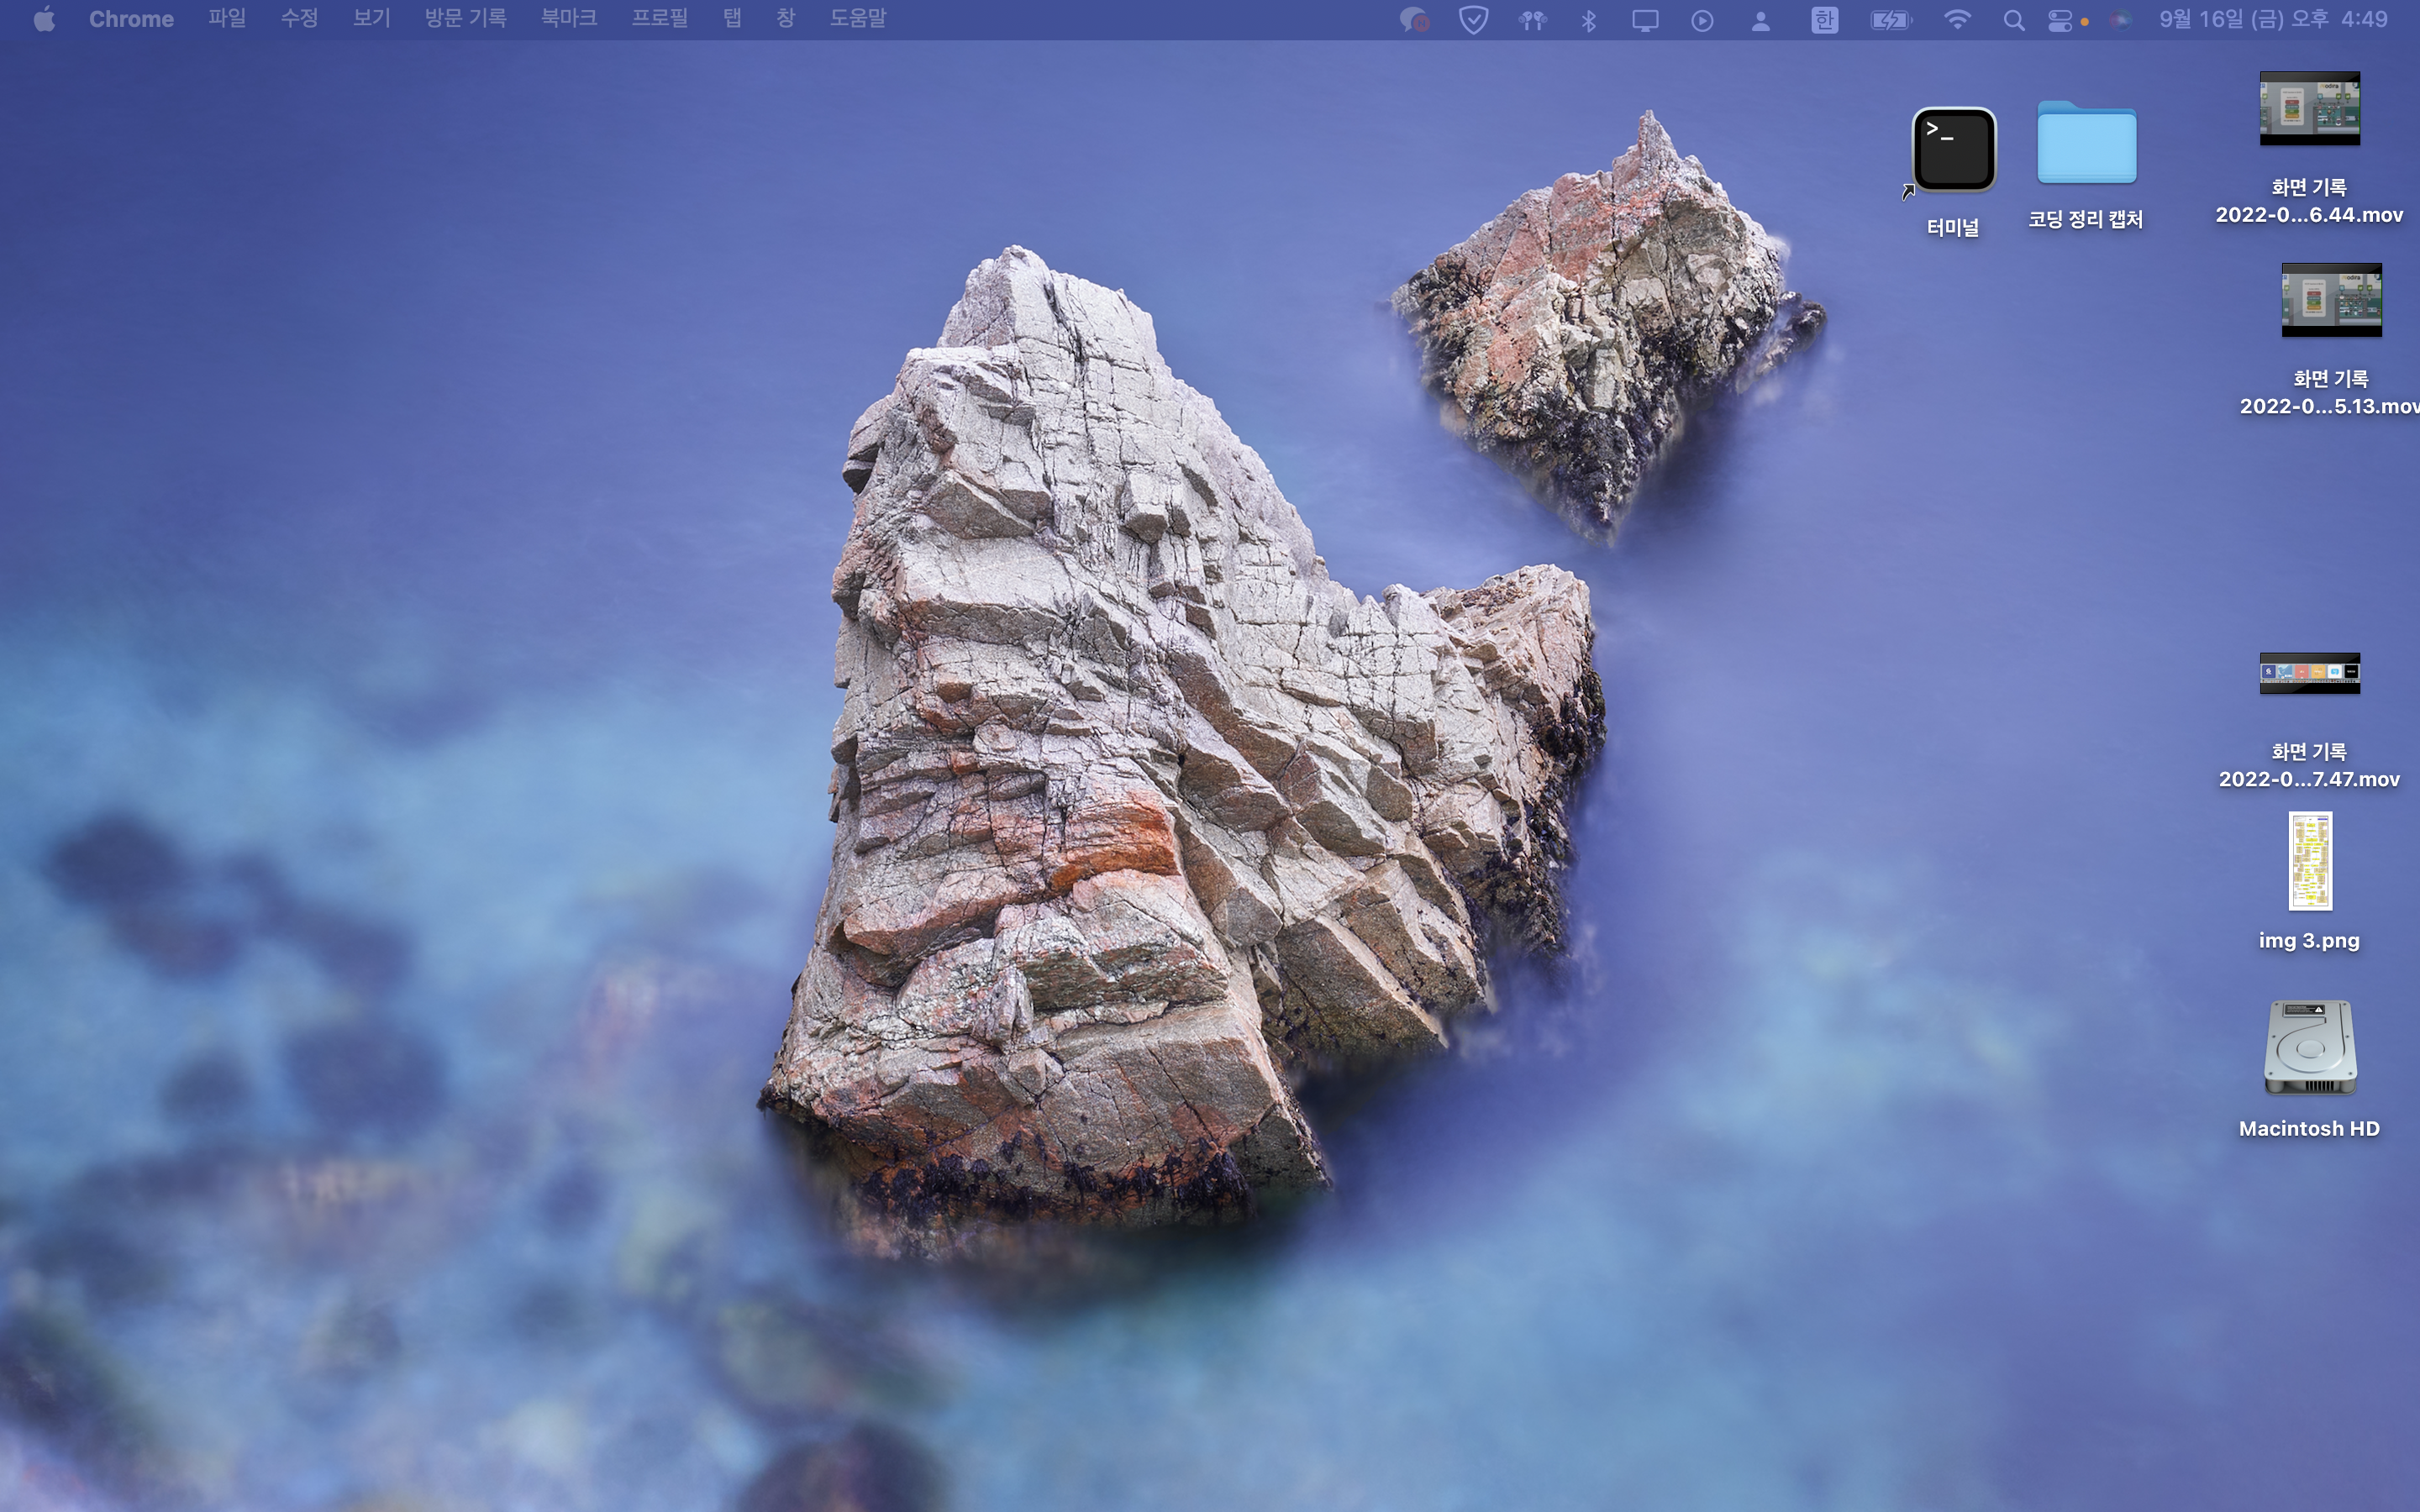Open the 파일 menu

(227, 18)
